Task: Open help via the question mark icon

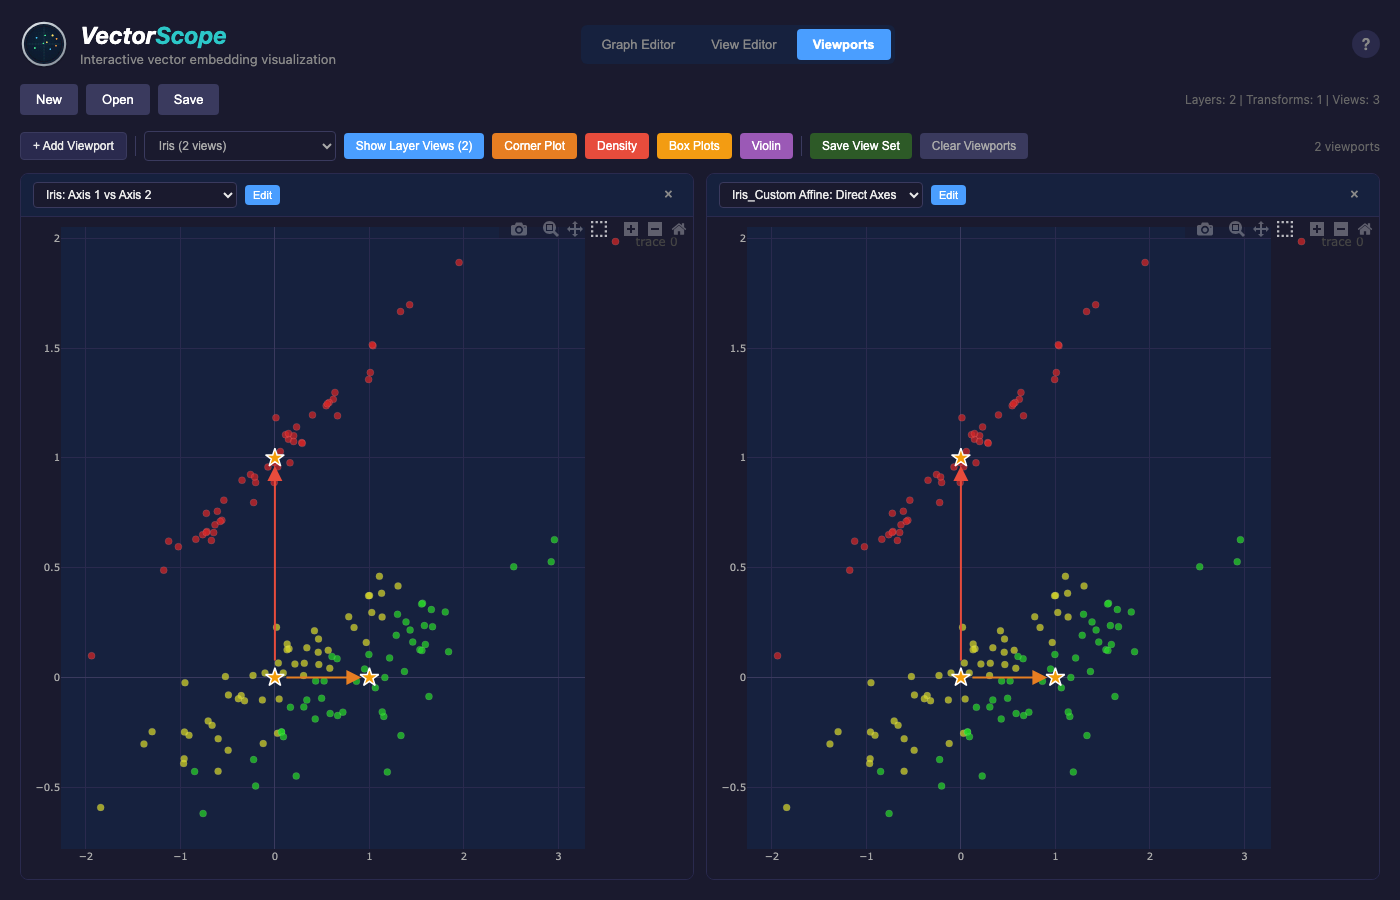Action: (x=1365, y=44)
